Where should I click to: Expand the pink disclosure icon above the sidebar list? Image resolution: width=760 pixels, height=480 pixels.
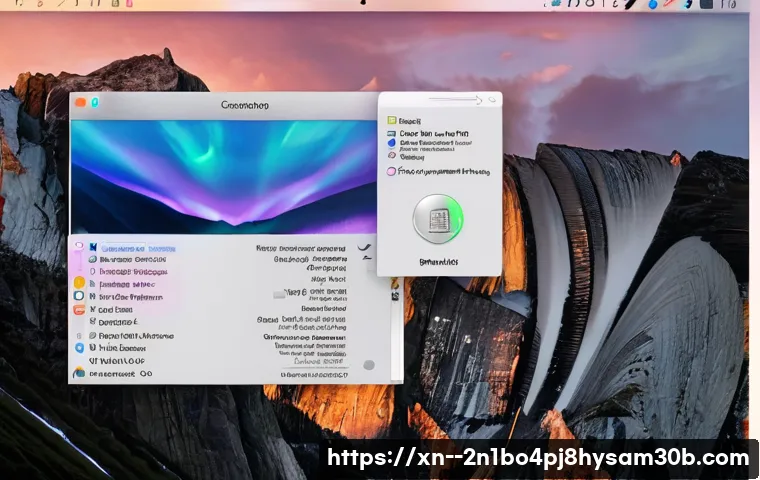pyautogui.click(x=77, y=246)
